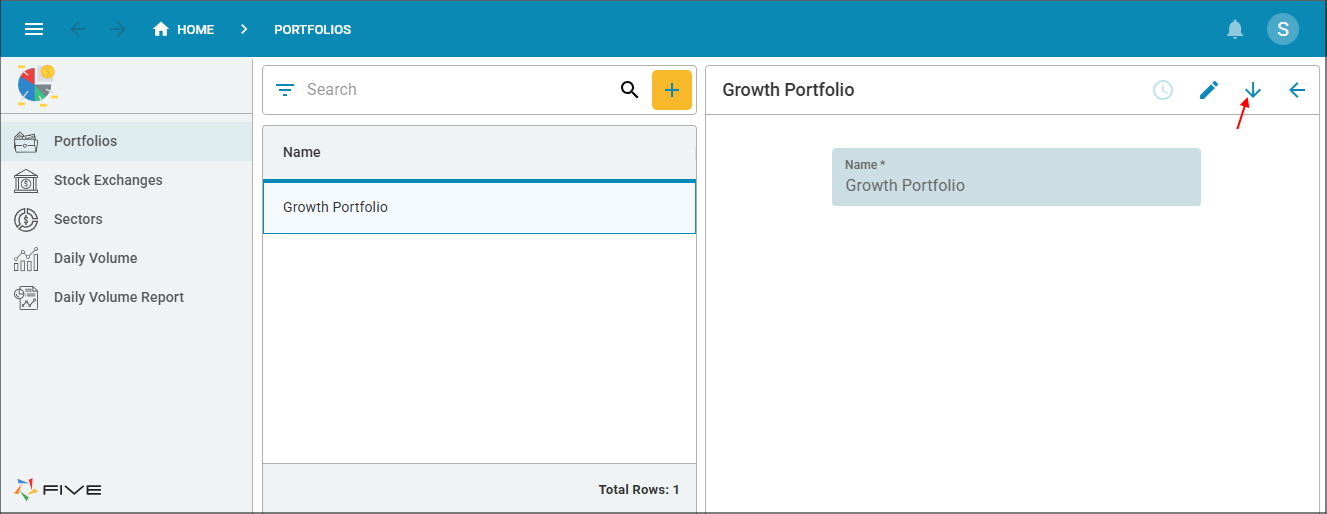Image resolution: width=1327 pixels, height=514 pixels.
Task: Click the notifications bell icon
Action: [1235, 29]
